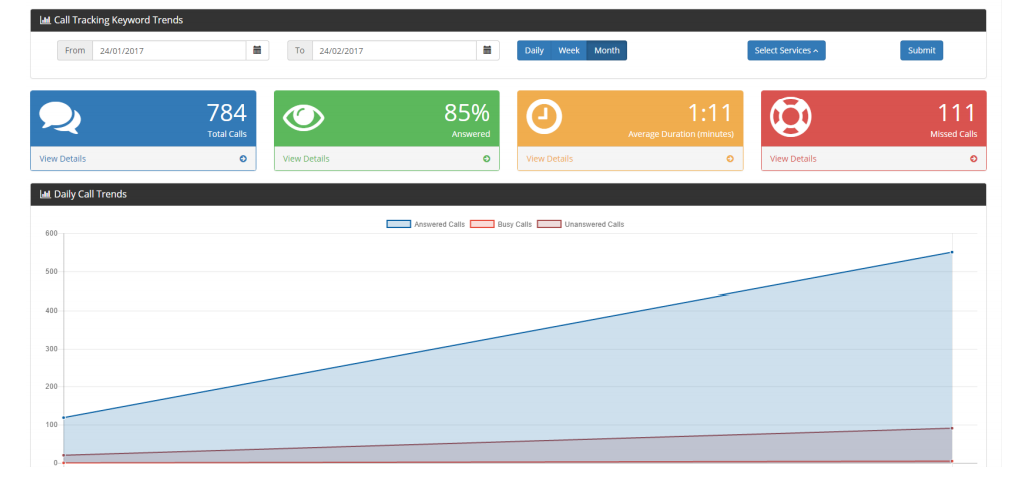Submit the selected date range
The width and height of the screenshot is (1031, 487).
[921, 51]
